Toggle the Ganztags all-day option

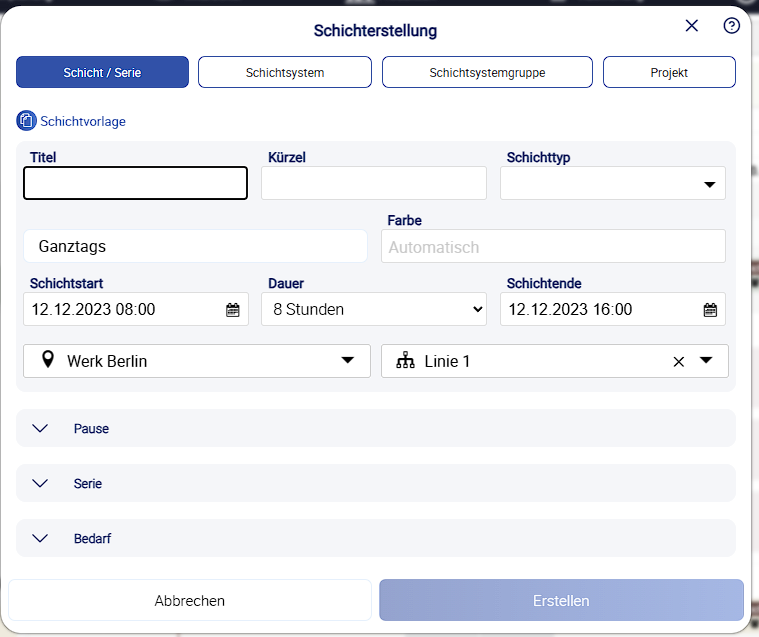point(195,246)
